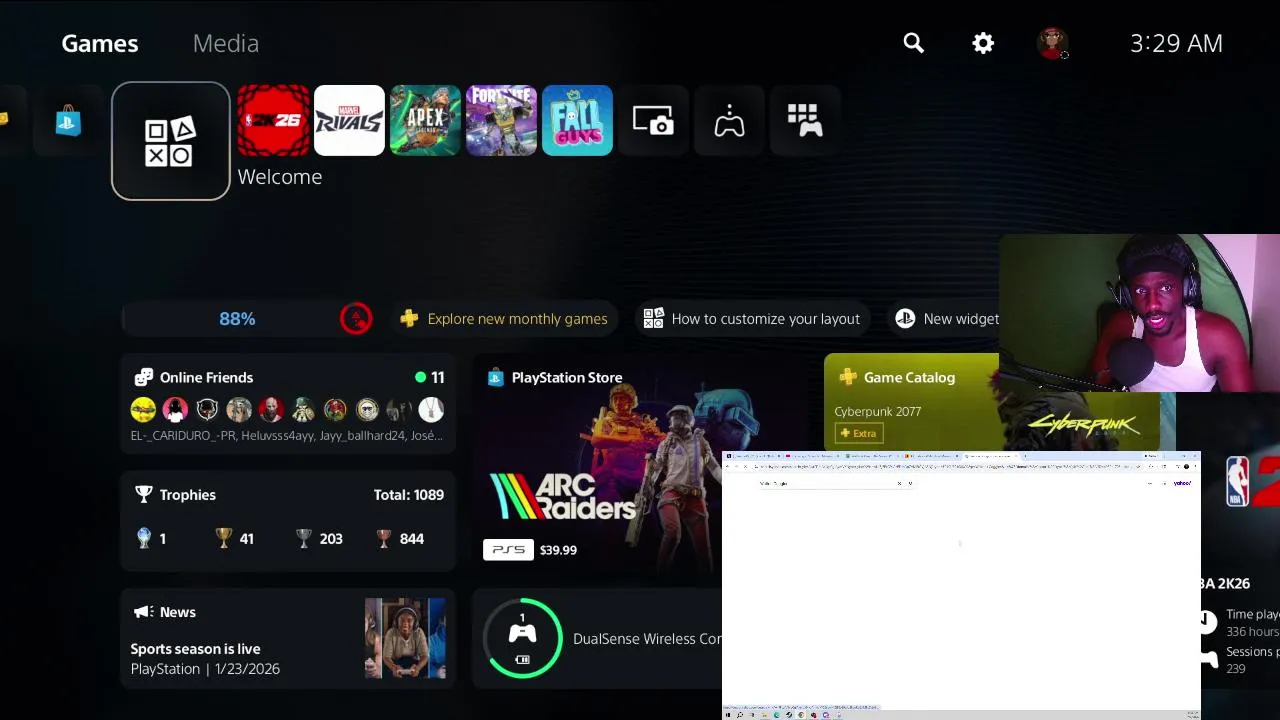Screen dimensions: 1280x720
Task: Open the DualSense Wireless Controller battery widget
Action: (x=597, y=639)
